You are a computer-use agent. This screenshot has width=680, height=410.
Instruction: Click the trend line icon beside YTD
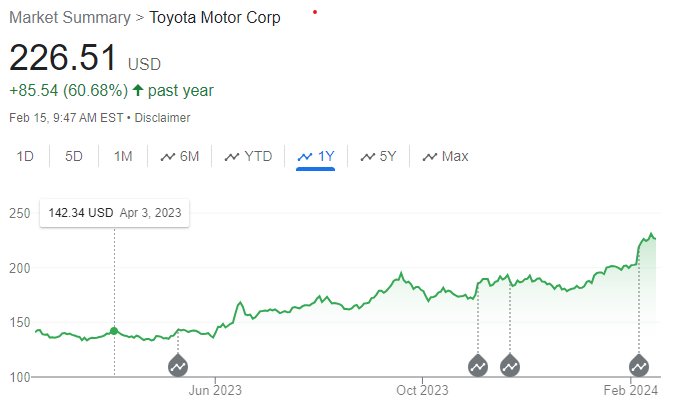232,157
